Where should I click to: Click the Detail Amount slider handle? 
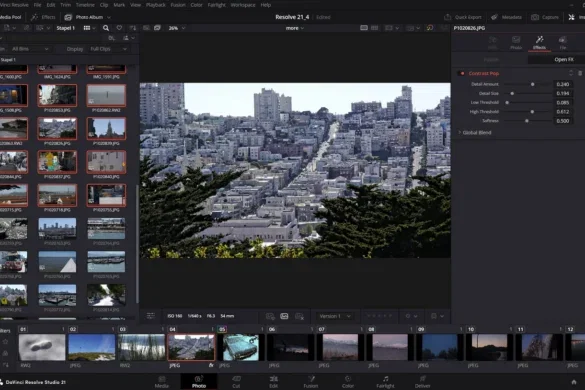(532, 84)
